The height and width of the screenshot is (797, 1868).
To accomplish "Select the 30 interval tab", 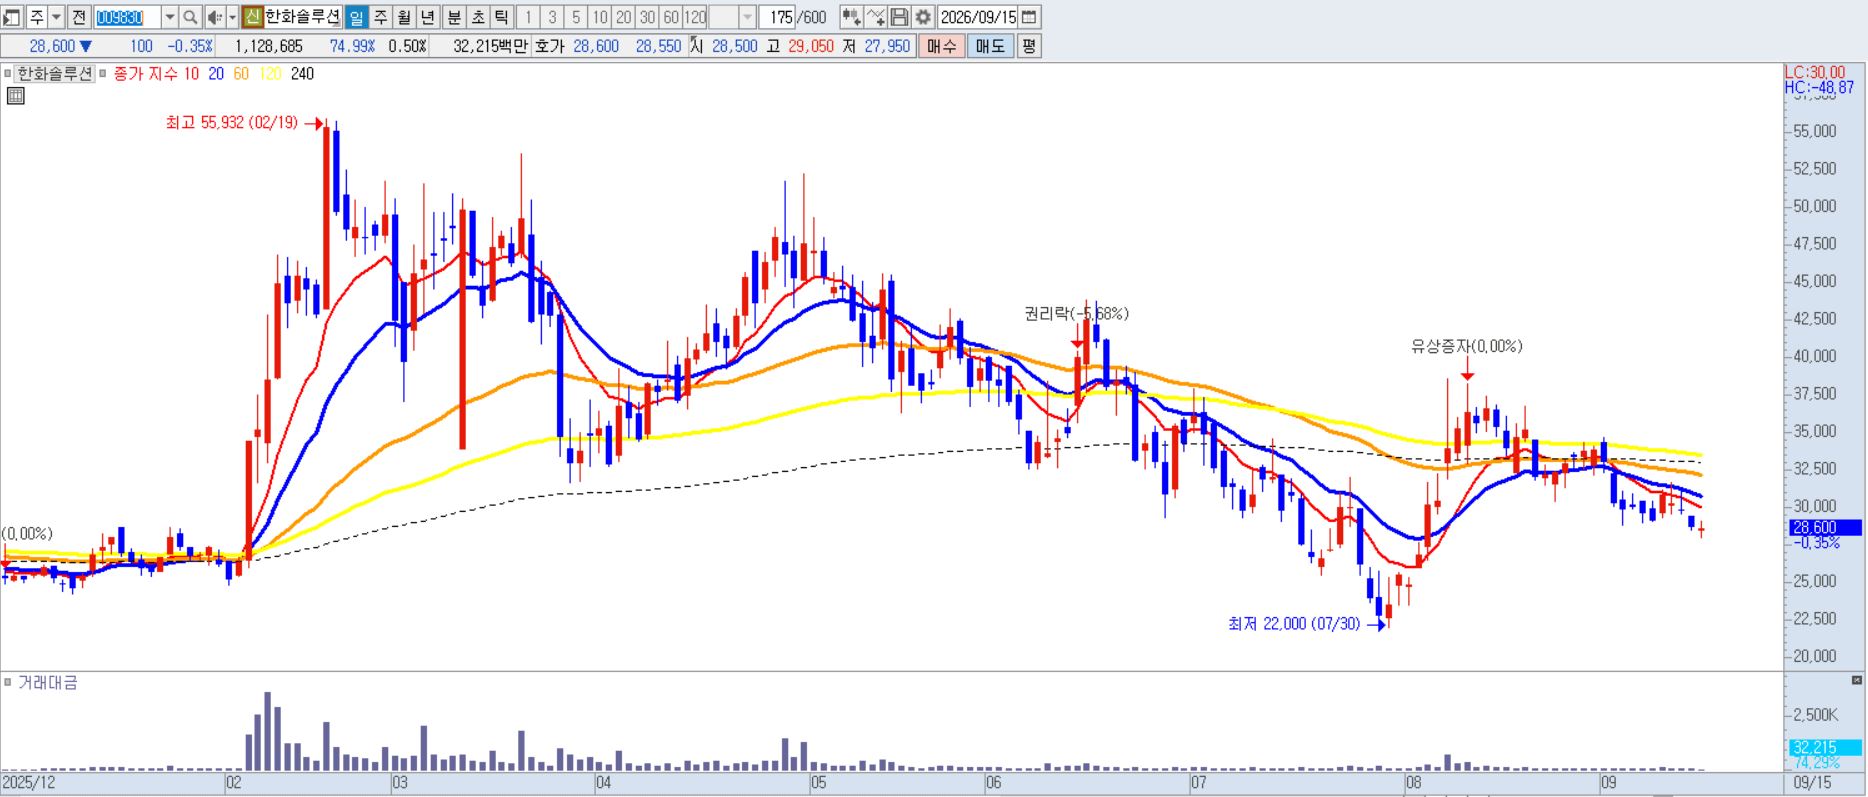I will (647, 17).
